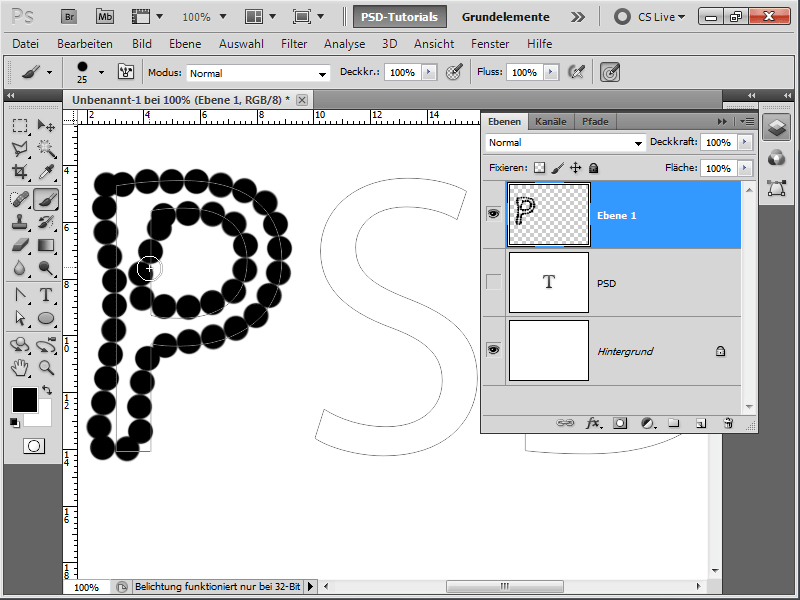Select the Pen tool
The width and height of the screenshot is (800, 600).
[20, 295]
